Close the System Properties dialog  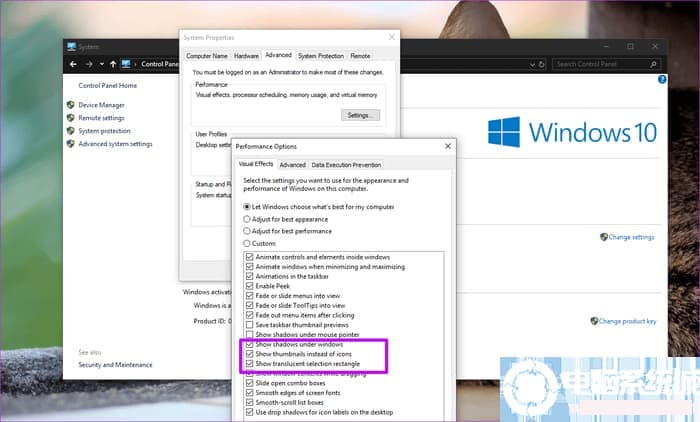click(392, 38)
